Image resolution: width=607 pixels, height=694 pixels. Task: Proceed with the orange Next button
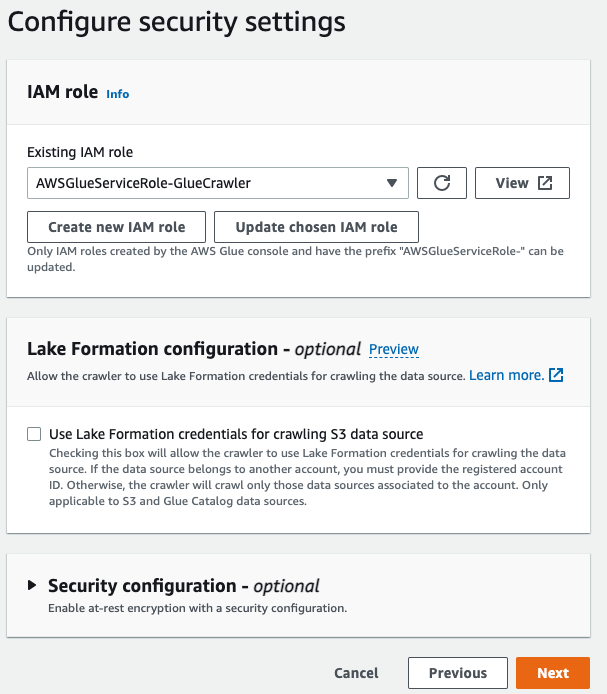(x=553, y=673)
